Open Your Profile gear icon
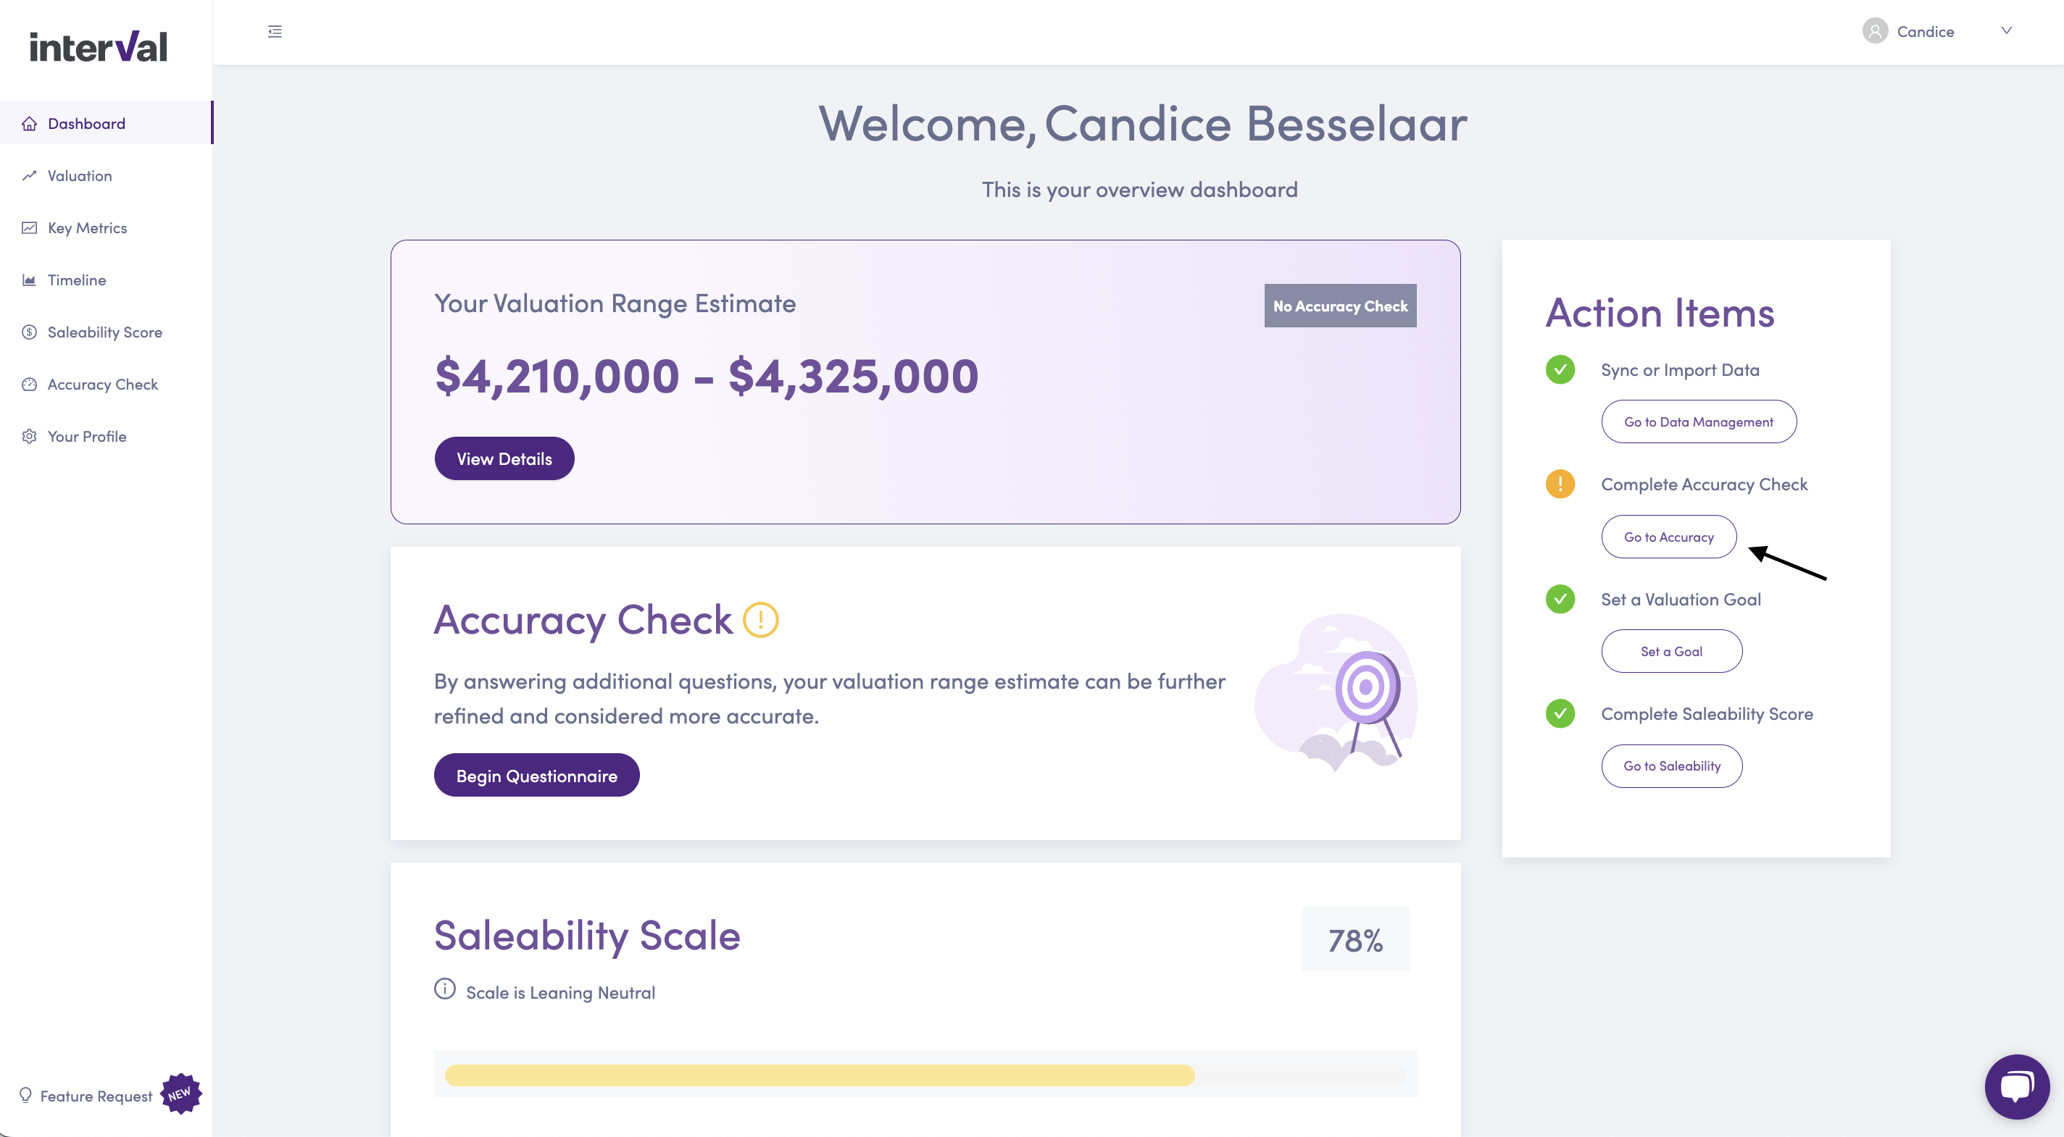This screenshot has height=1137, width=2064. coord(30,435)
